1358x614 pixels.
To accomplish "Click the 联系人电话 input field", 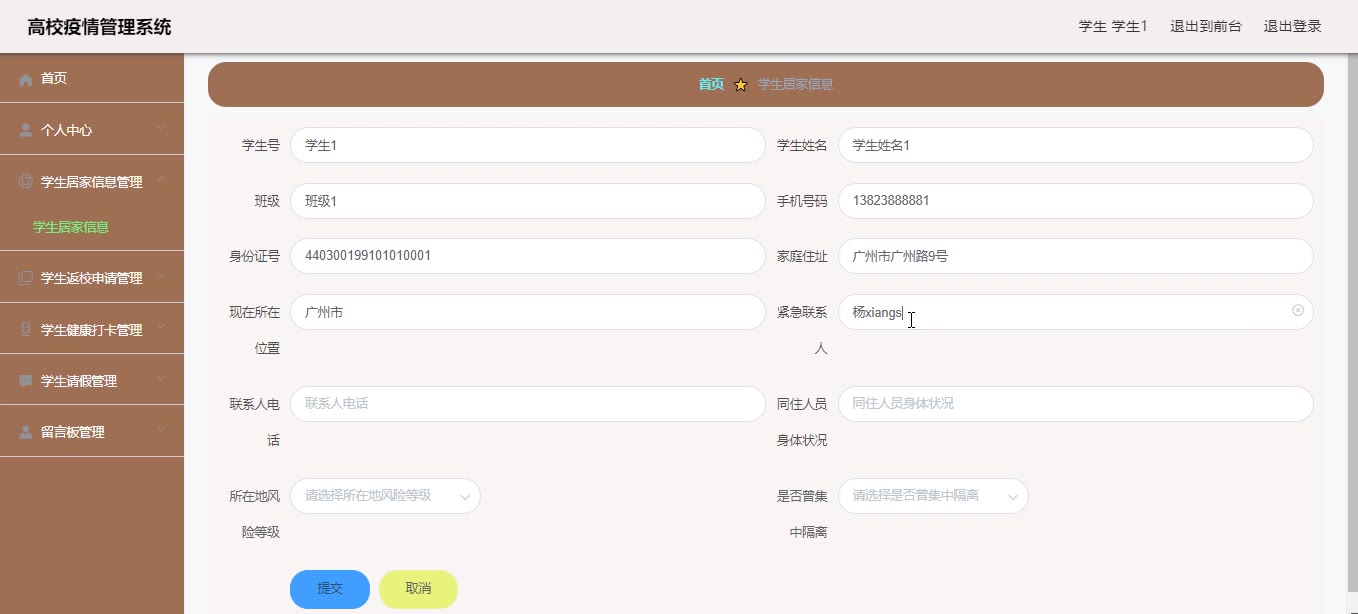I will (x=528, y=404).
